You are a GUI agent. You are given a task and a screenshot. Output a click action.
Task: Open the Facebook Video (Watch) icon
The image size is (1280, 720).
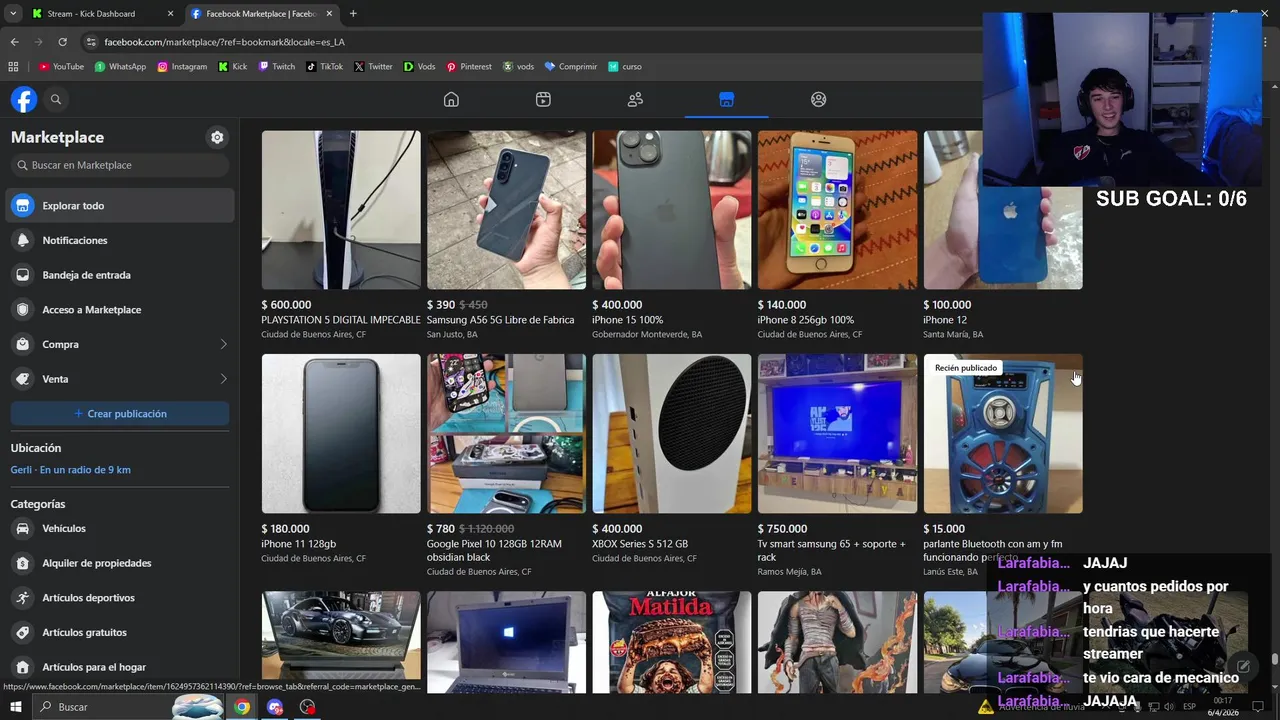[x=543, y=99]
